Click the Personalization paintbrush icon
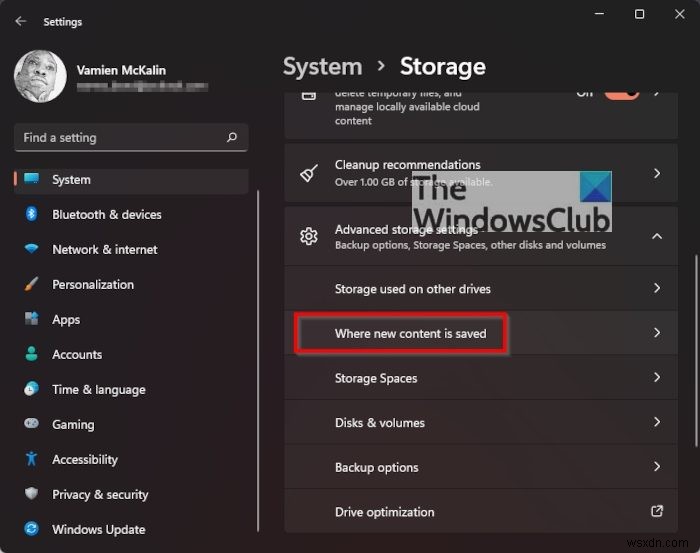700x553 pixels. point(31,284)
